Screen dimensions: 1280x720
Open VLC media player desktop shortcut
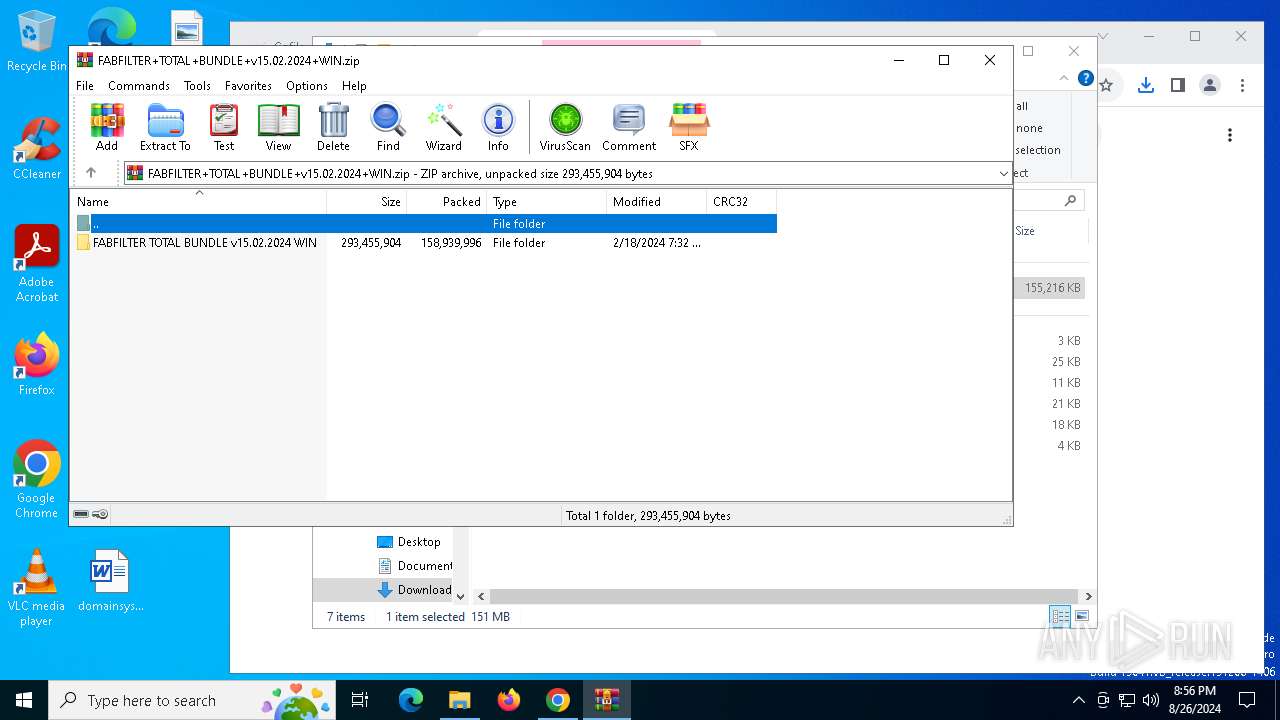(x=37, y=588)
